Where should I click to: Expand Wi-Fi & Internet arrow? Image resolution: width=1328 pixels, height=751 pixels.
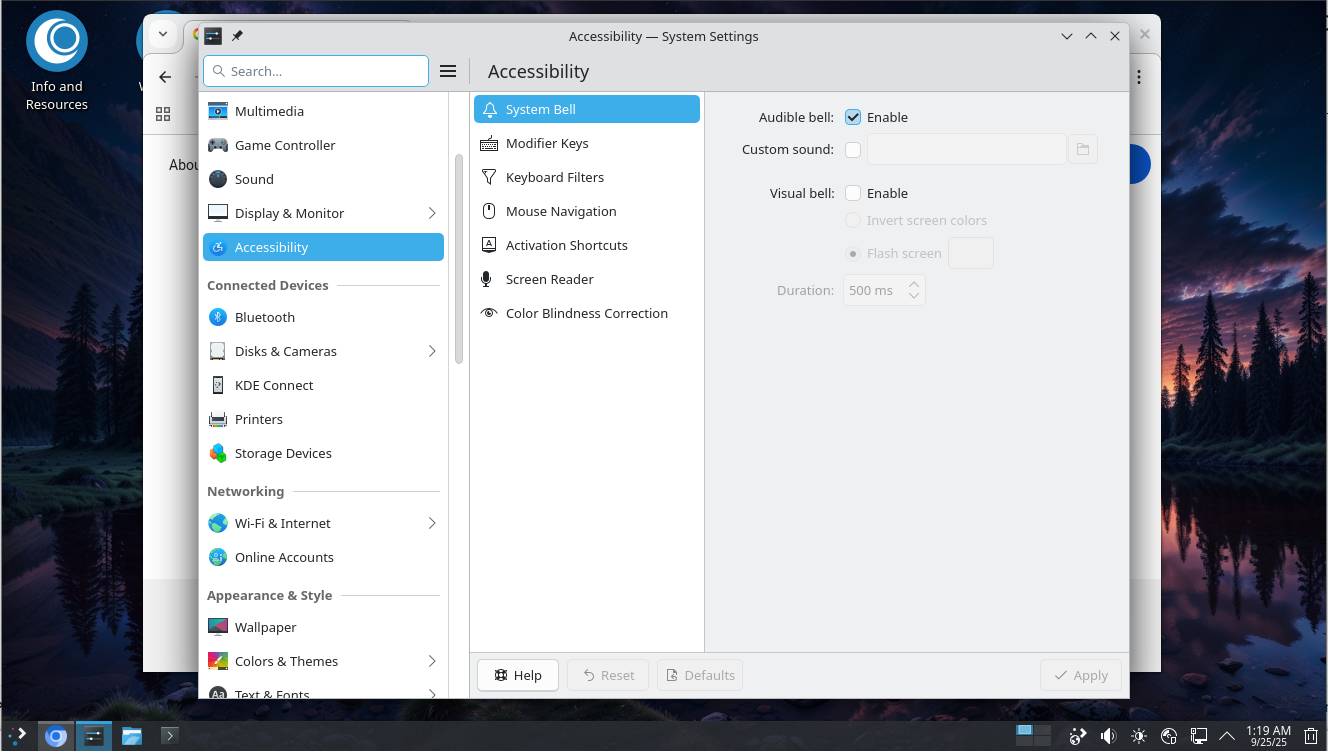pos(432,523)
